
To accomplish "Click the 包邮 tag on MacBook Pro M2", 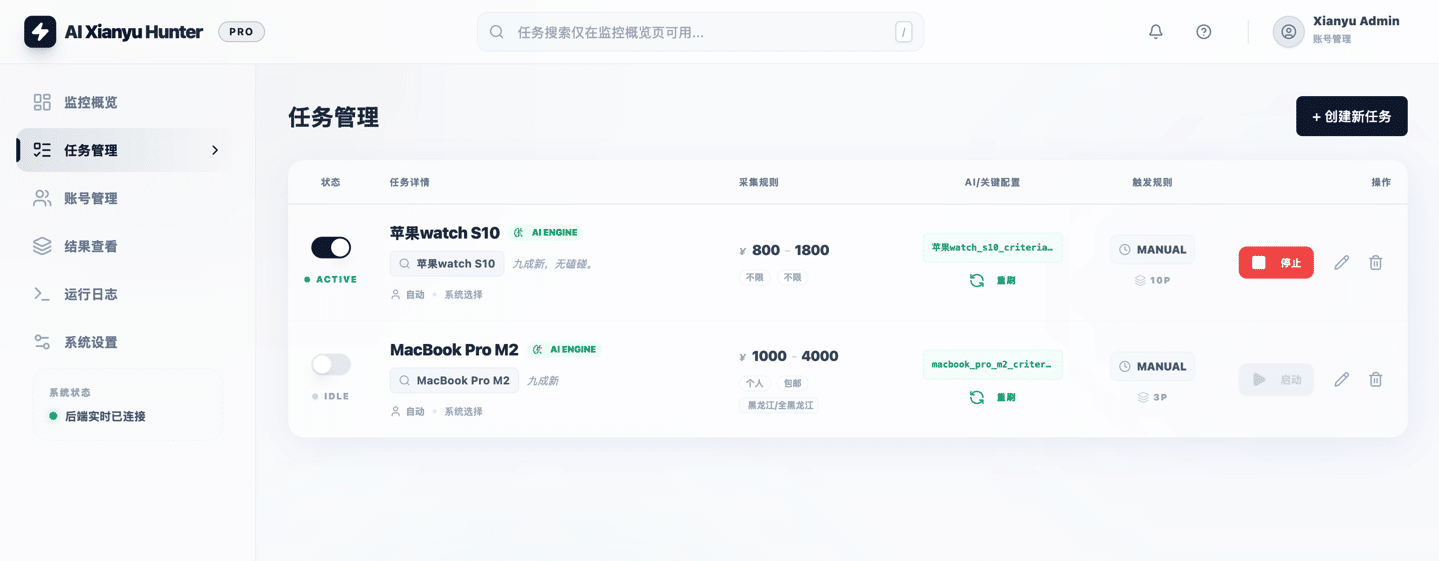I will (792, 383).
